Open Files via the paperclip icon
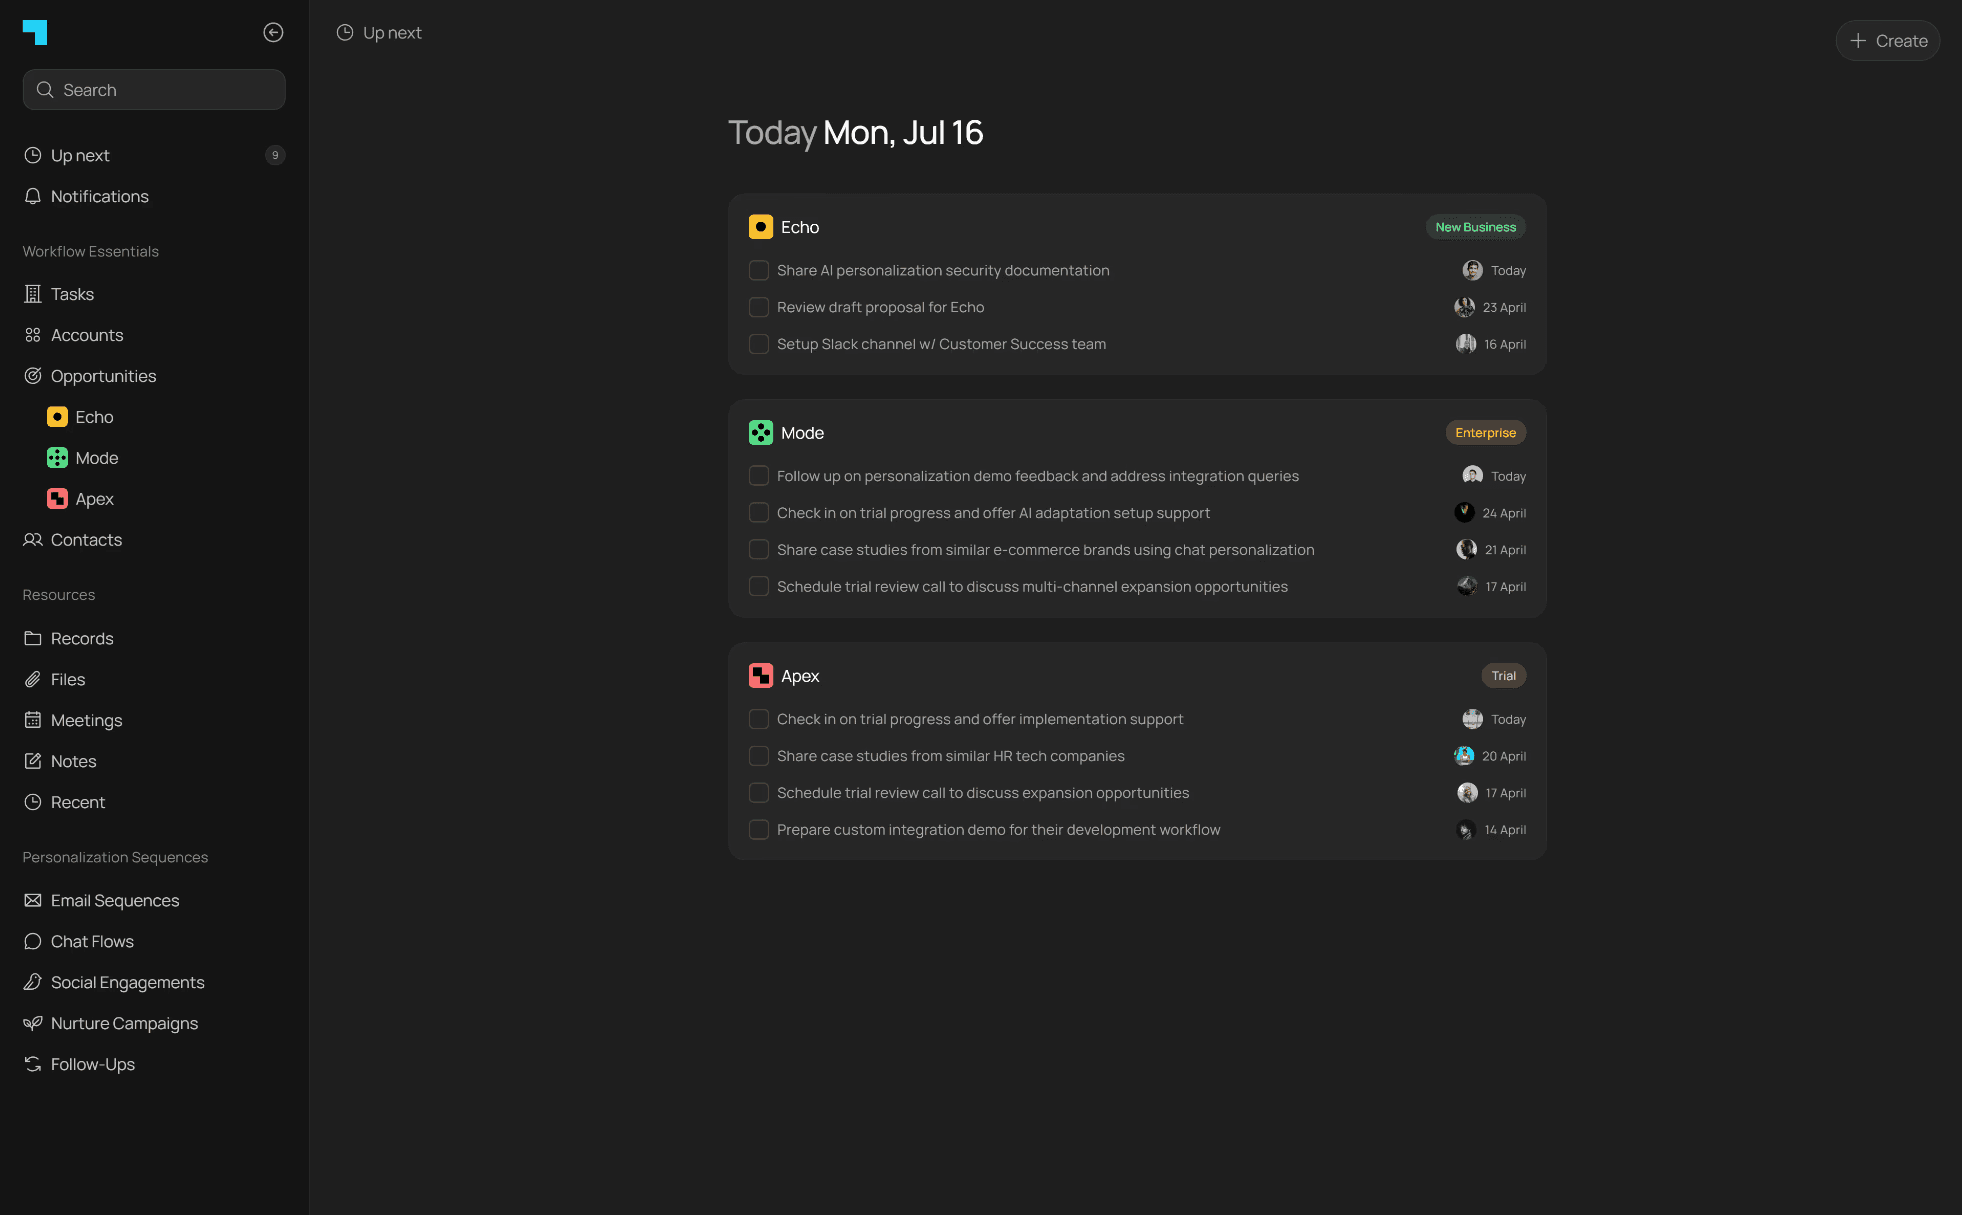This screenshot has height=1215, width=1962. point(33,680)
